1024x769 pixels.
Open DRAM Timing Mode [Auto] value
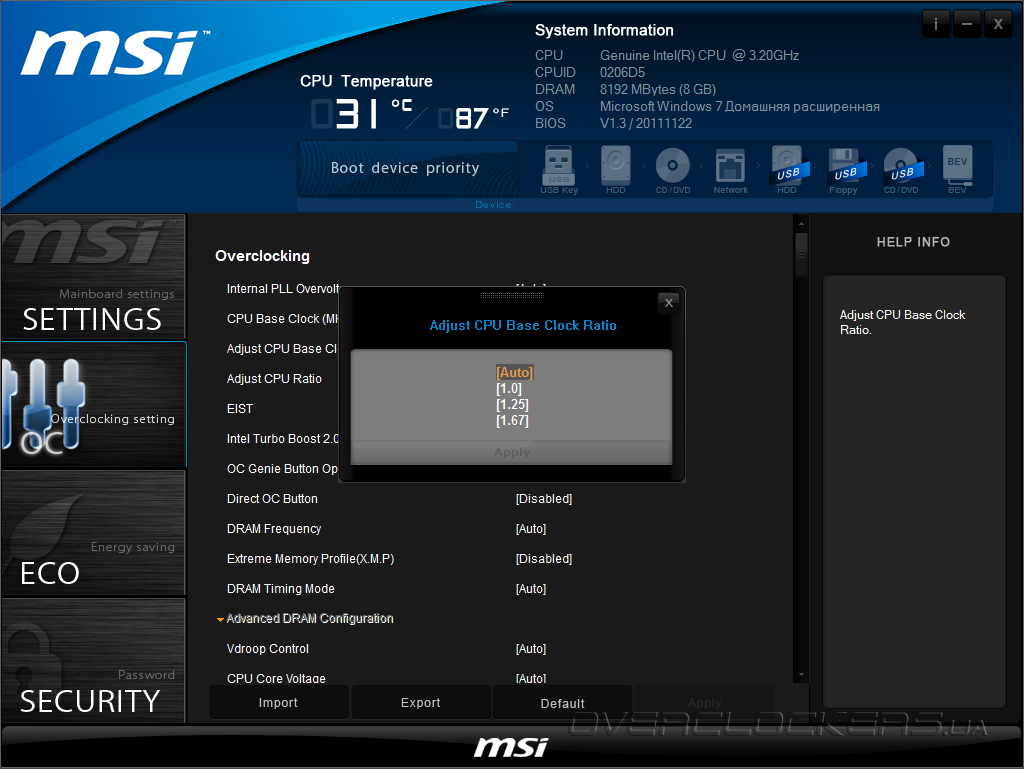point(530,589)
